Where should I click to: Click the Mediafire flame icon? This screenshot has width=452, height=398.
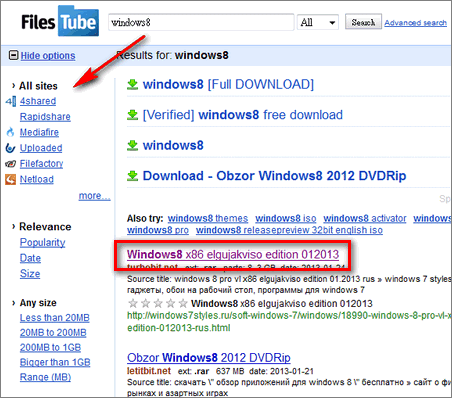pyautogui.click(x=11, y=133)
